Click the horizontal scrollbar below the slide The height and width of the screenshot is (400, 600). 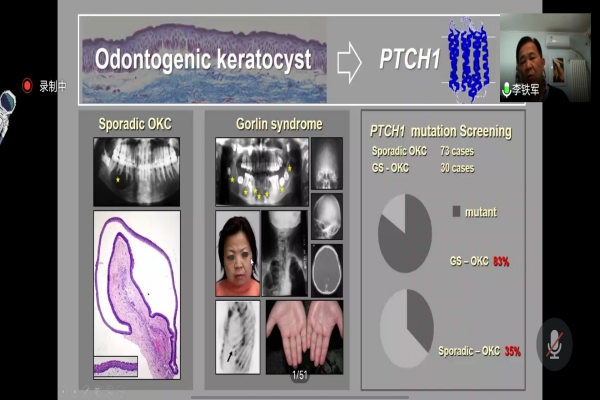click(x=300, y=397)
